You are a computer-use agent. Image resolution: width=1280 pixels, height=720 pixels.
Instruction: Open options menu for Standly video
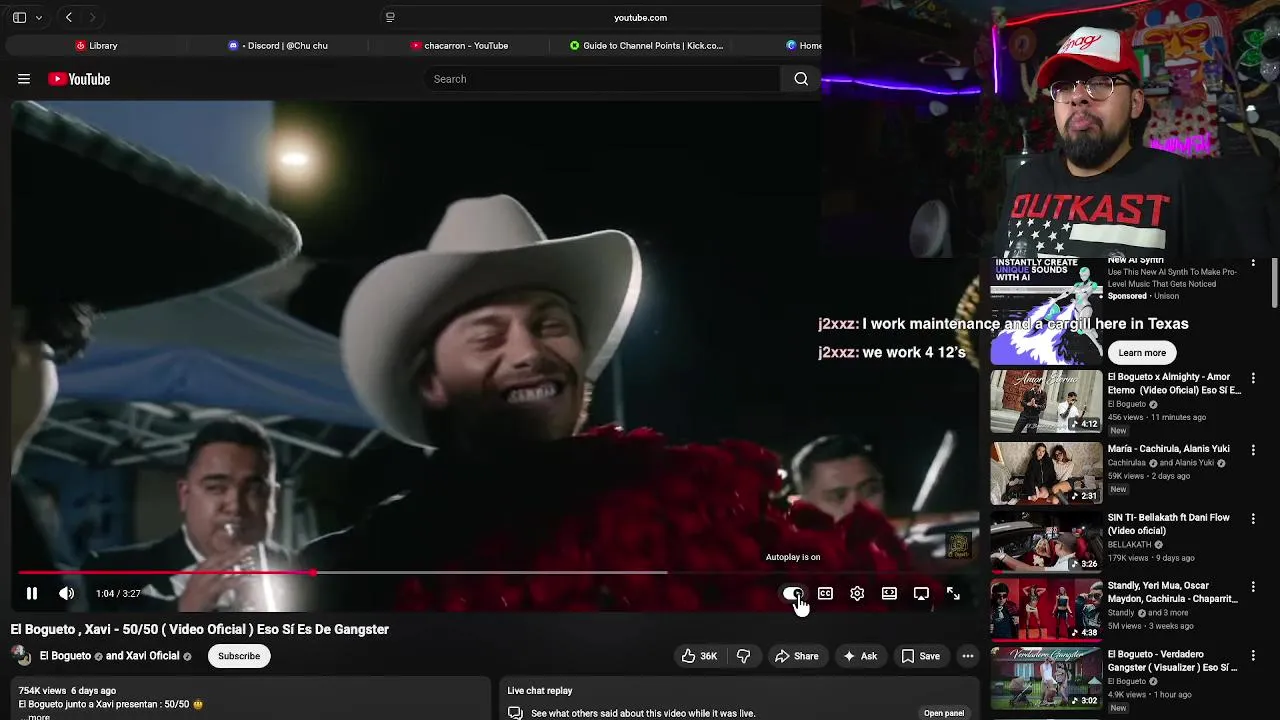point(1253,587)
